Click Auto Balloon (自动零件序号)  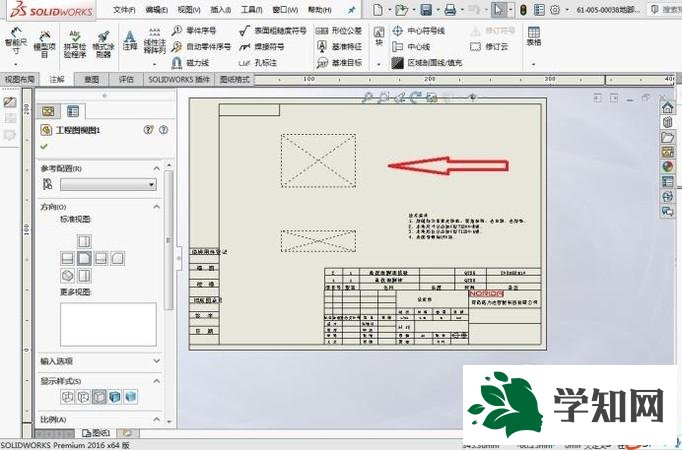[201, 47]
